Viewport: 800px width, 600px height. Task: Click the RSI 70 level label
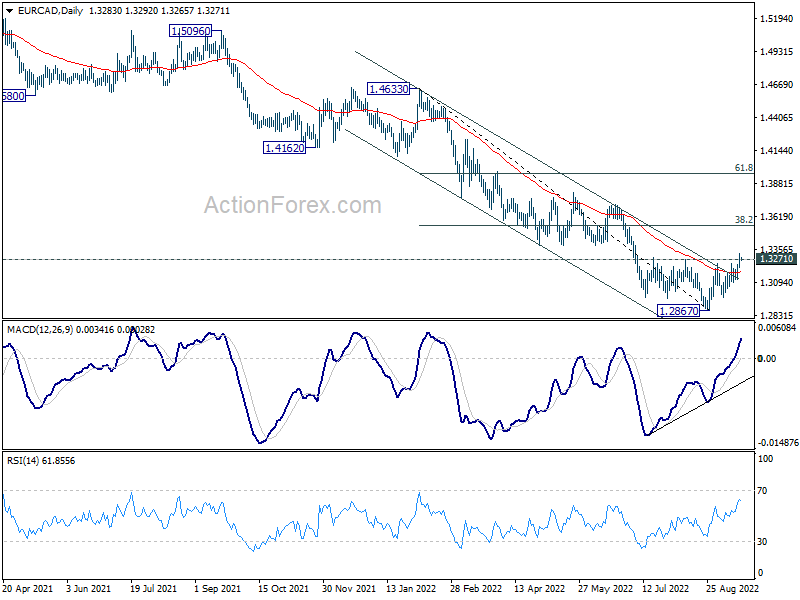(762, 491)
